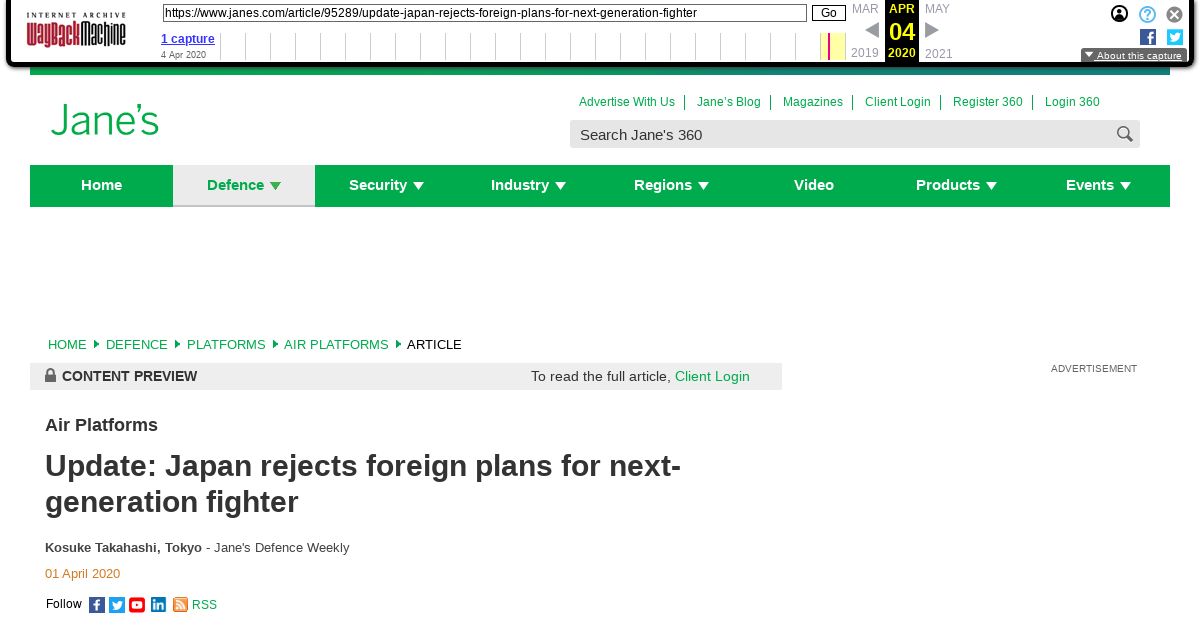
Task: Go to HOME breadcrumb
Action: (x=67, y=344)
